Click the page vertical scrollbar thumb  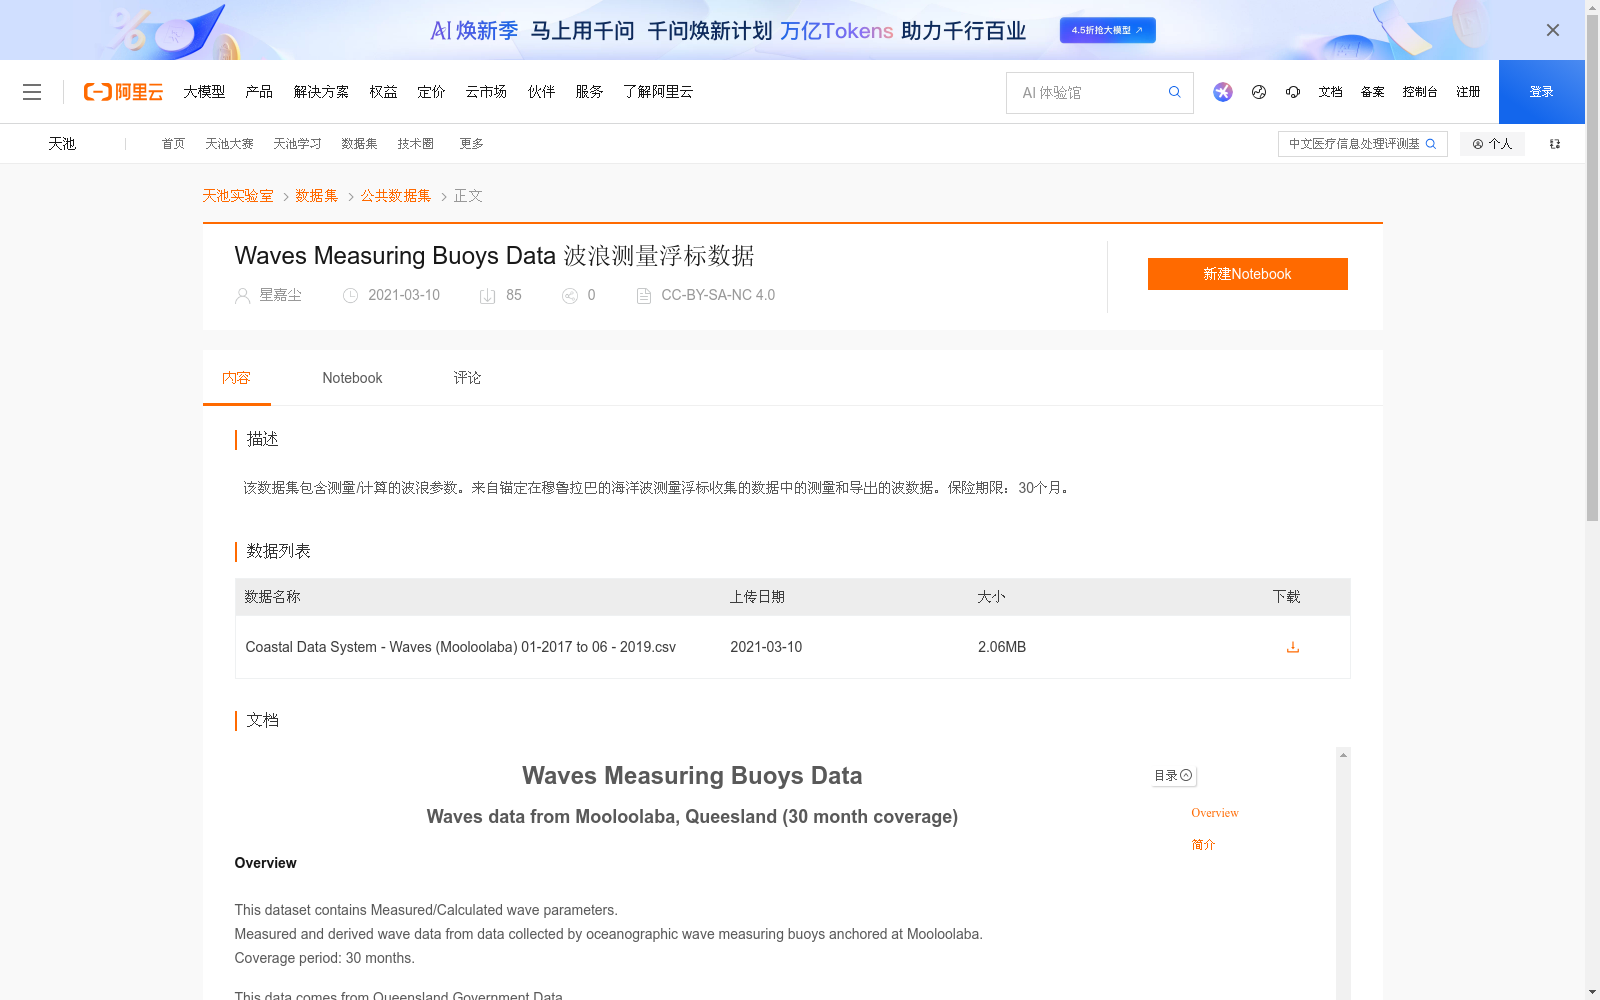pyautogui.click(x=1592, y=270)
